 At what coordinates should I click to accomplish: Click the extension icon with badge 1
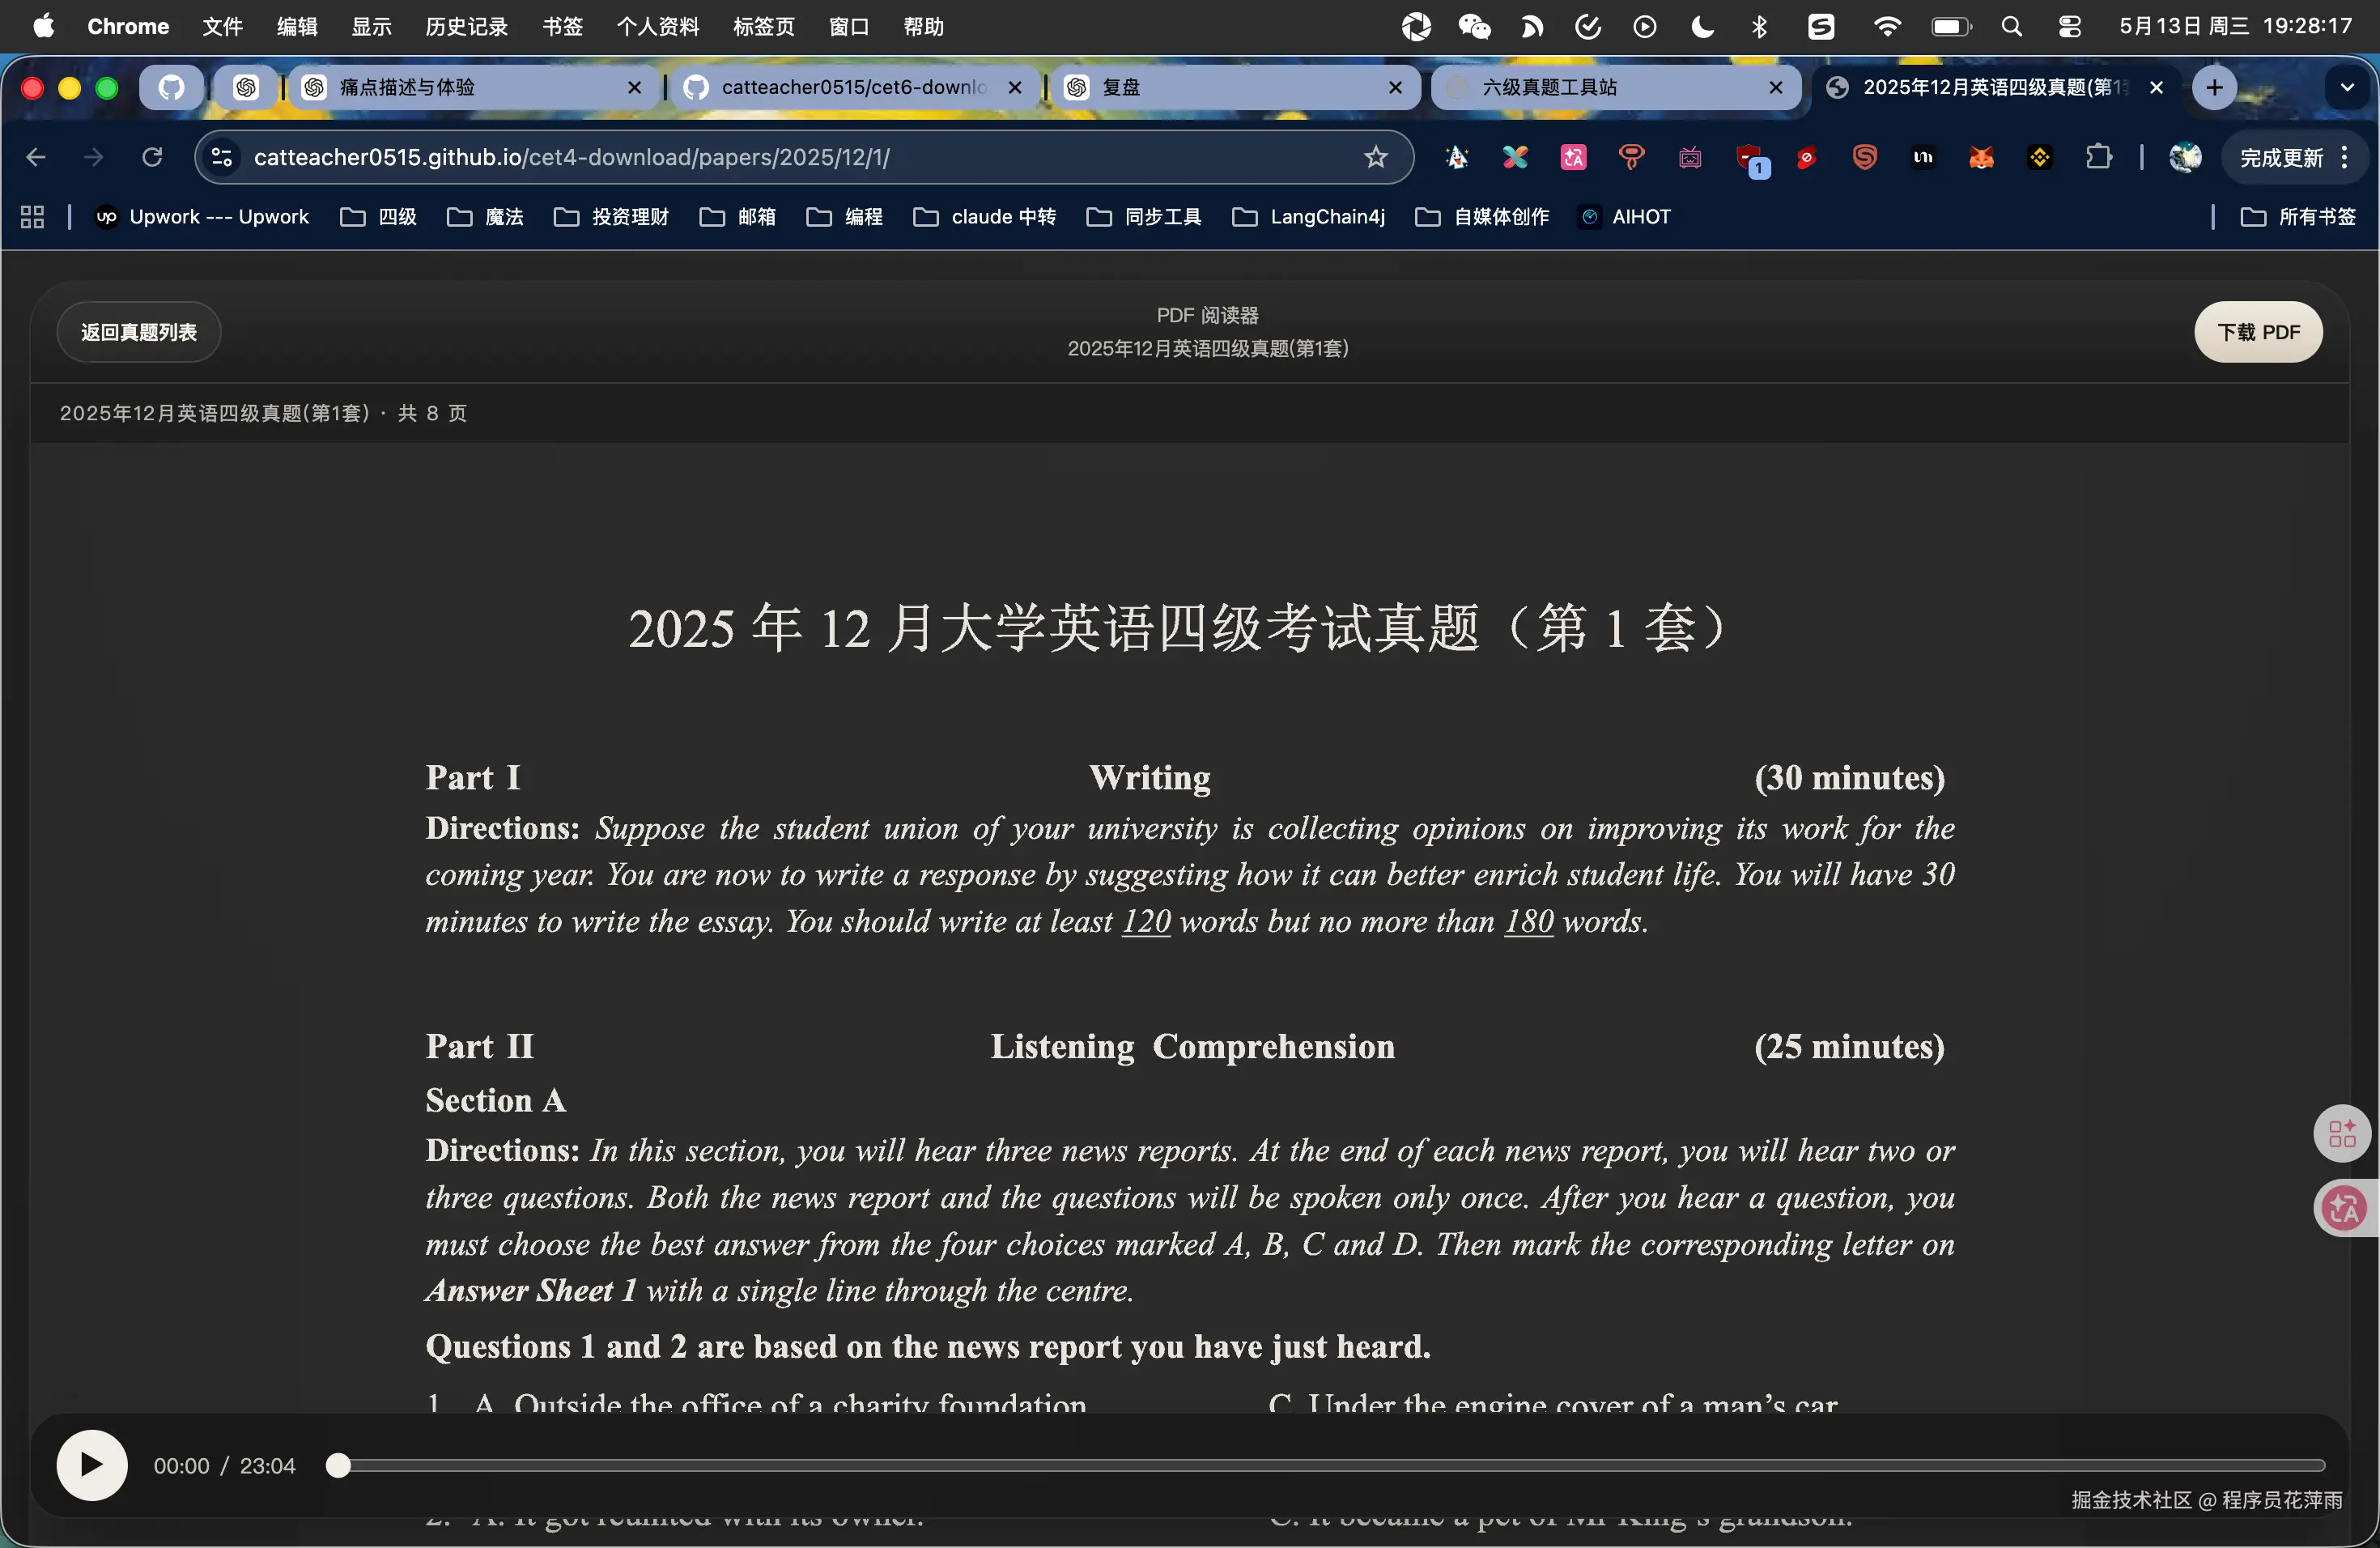click(x=1750, y=159)
